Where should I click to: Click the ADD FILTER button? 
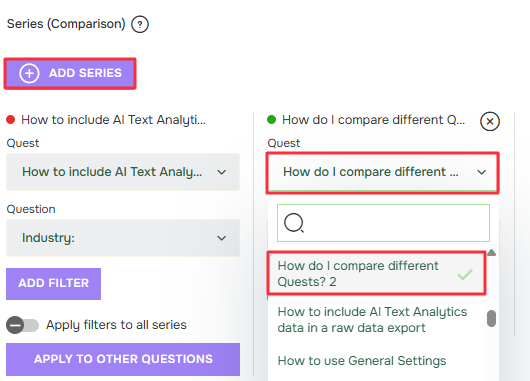point(53,284)
